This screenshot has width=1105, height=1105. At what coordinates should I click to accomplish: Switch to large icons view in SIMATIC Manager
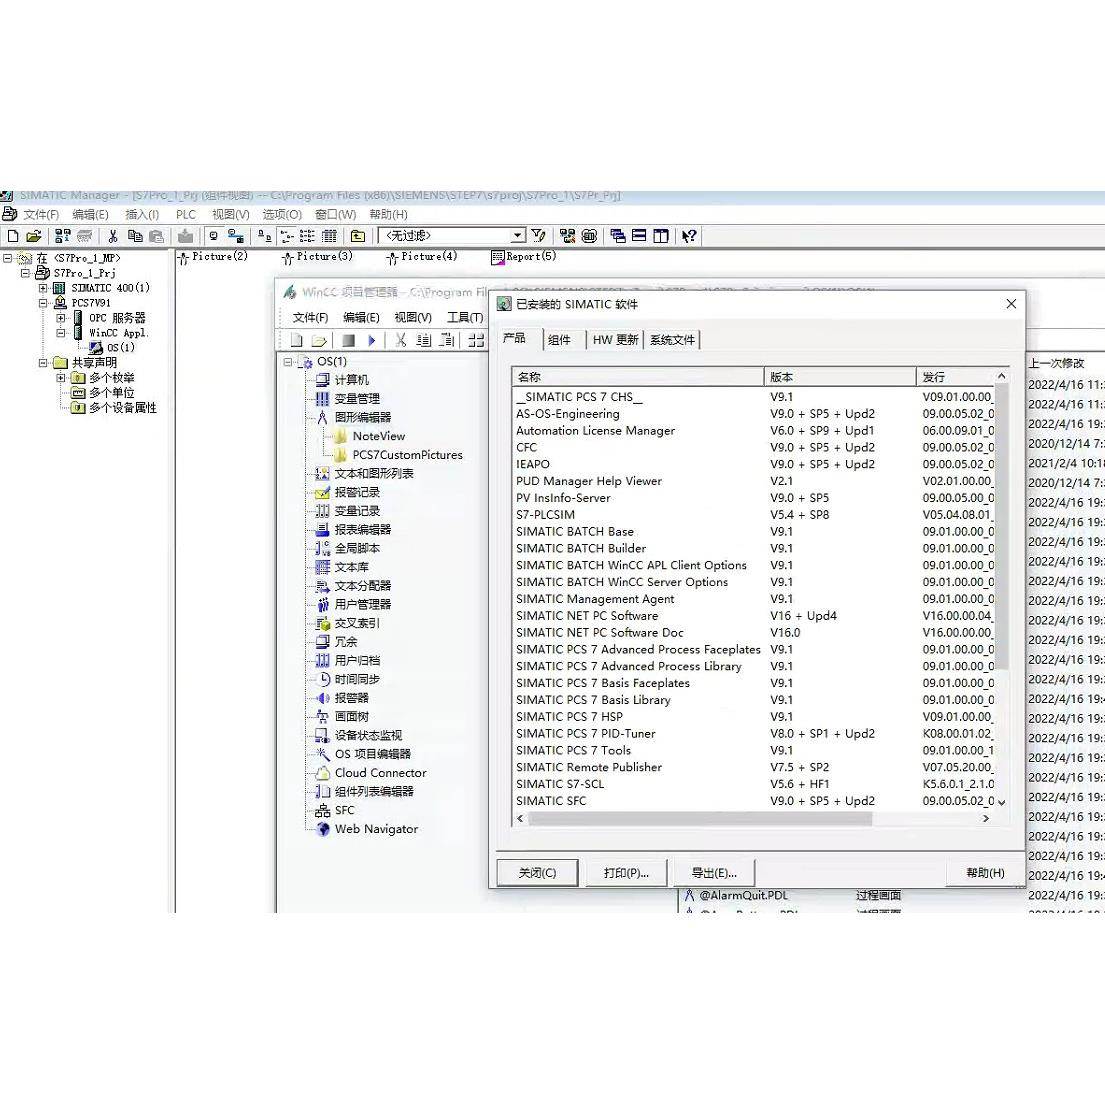click(x=264, y=236)
